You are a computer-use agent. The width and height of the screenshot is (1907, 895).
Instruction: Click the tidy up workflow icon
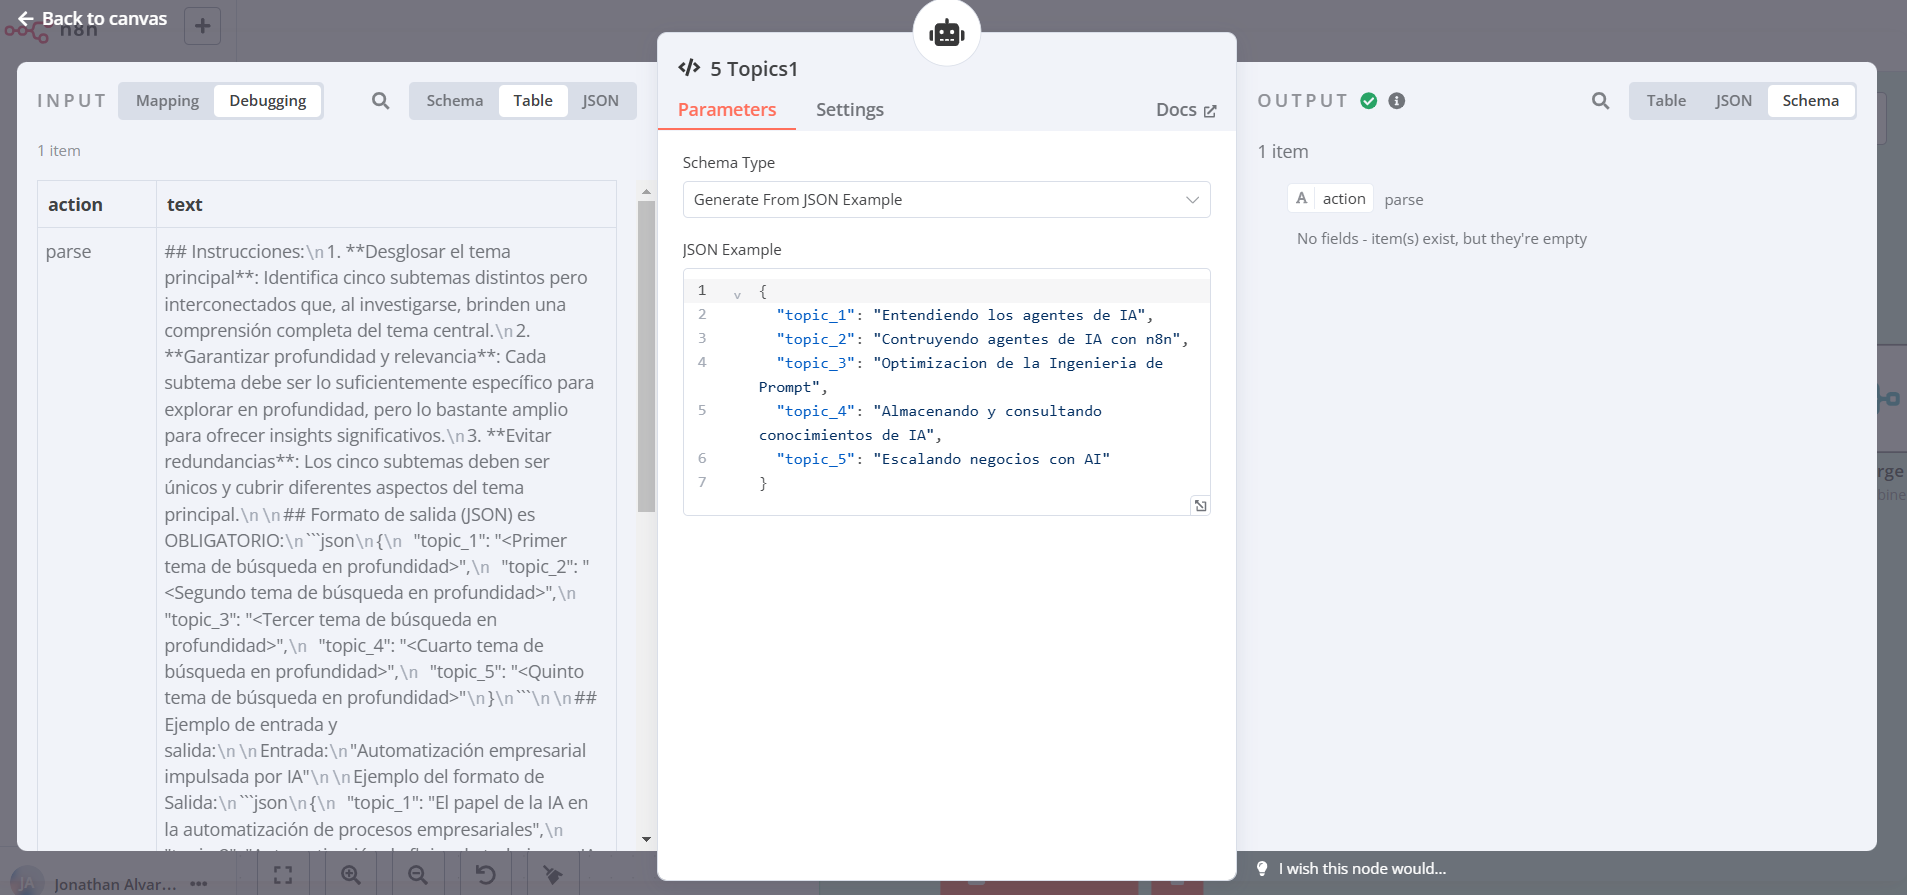pyautogui.click(x=552, y=875)
